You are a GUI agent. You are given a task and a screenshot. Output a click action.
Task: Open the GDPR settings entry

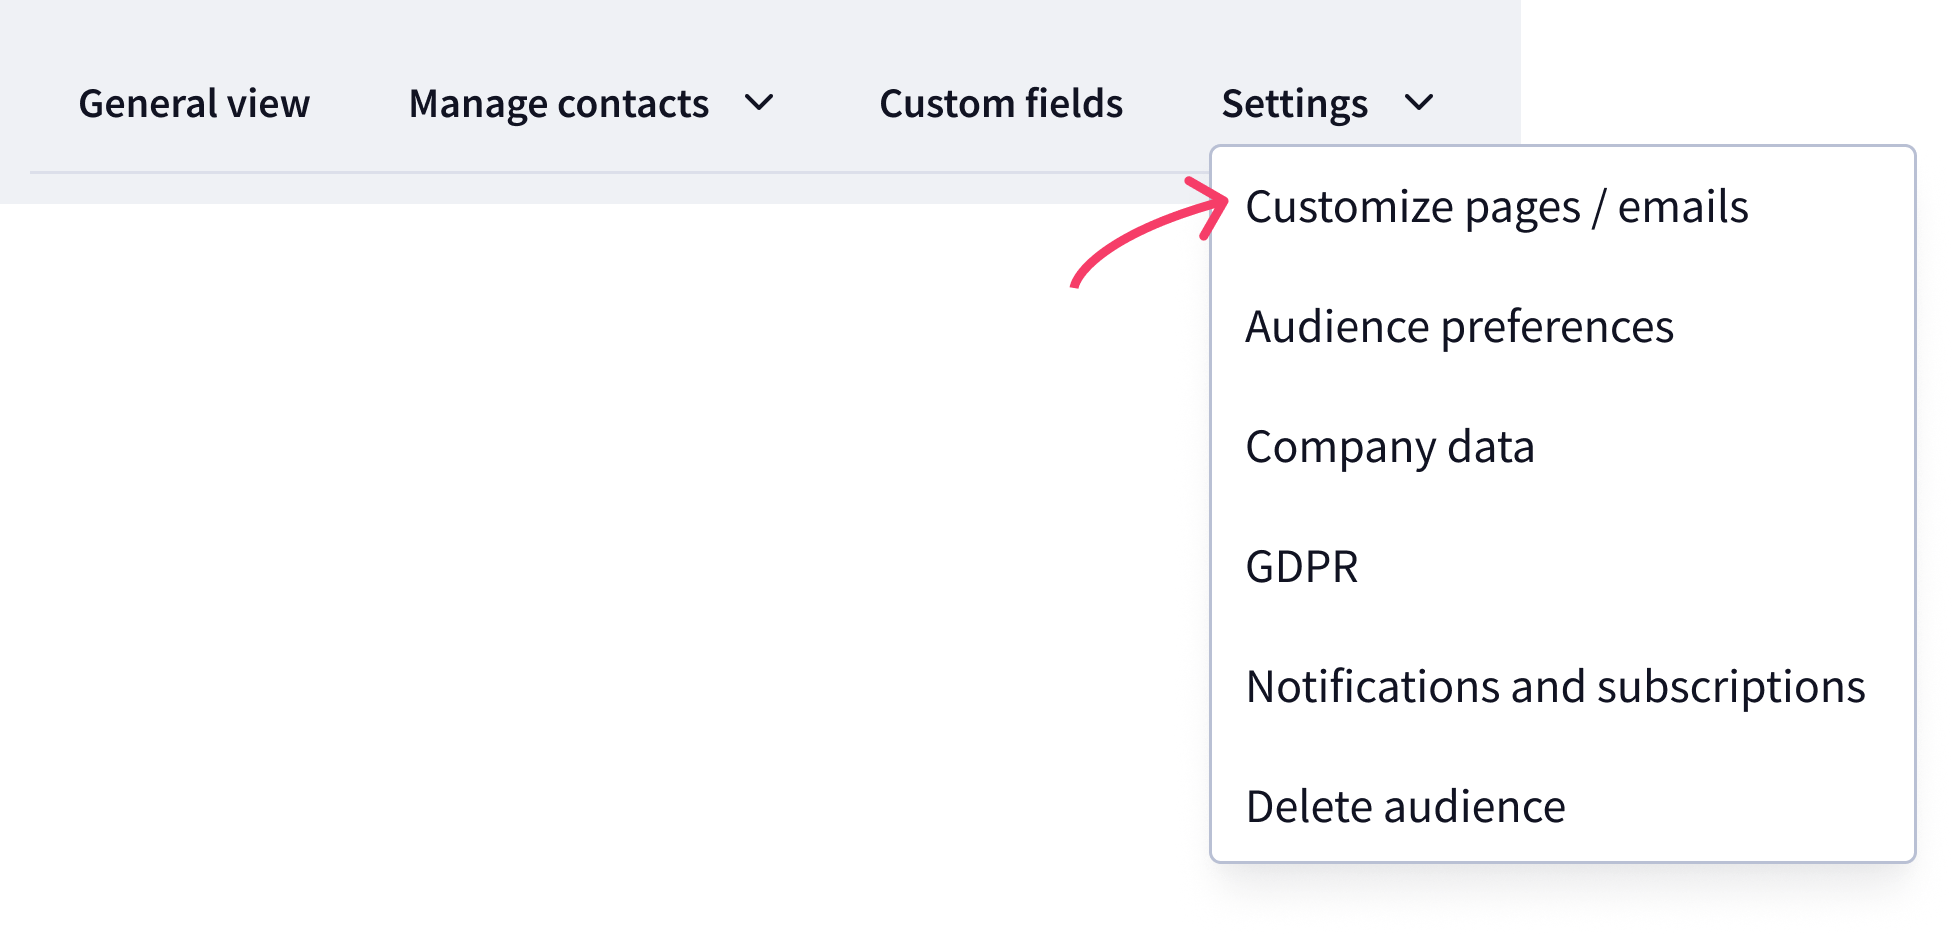(1302, 567)
